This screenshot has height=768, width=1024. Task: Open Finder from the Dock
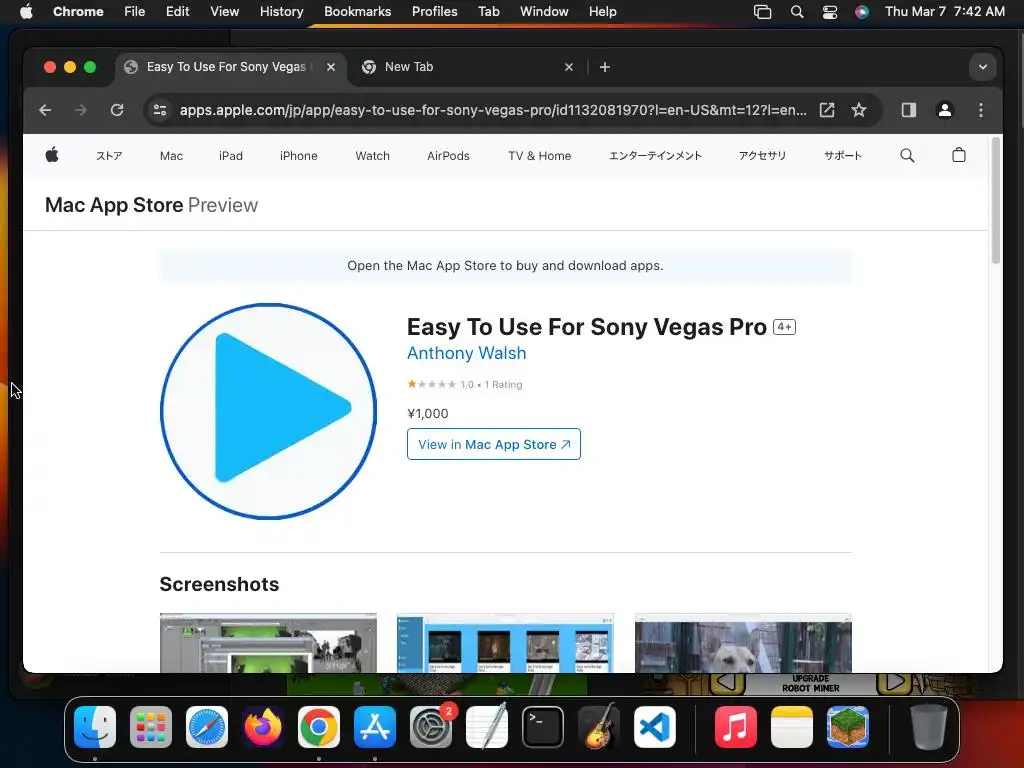point(95,727)
